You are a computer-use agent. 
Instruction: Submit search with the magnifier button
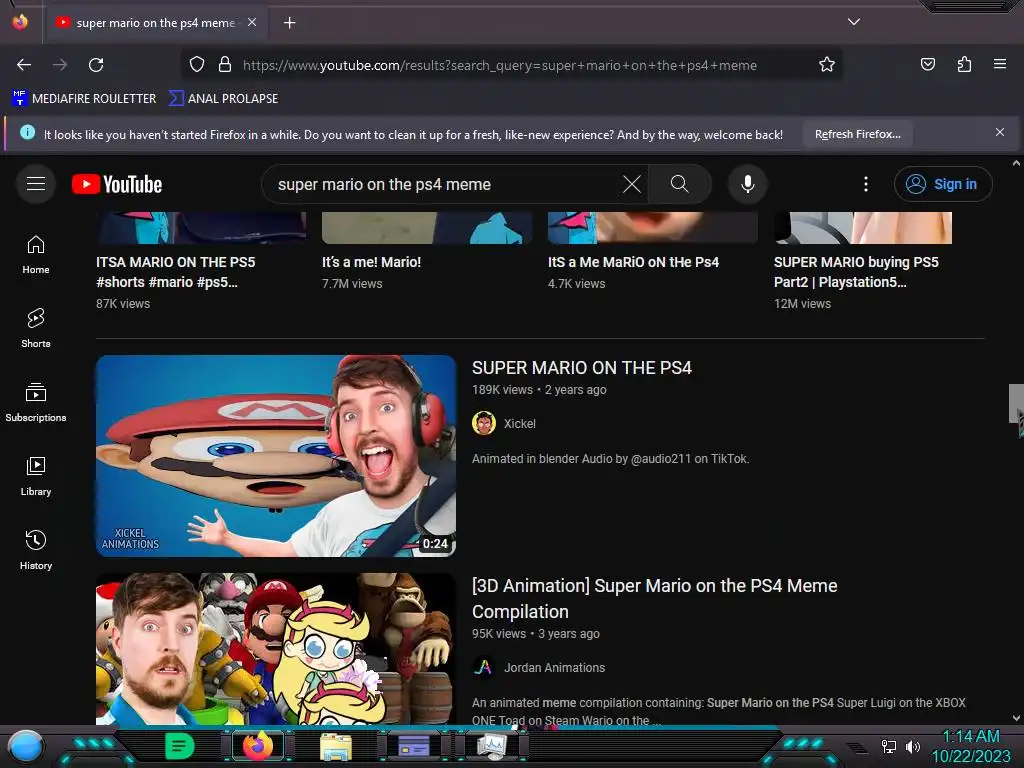[x=680, y=184]
